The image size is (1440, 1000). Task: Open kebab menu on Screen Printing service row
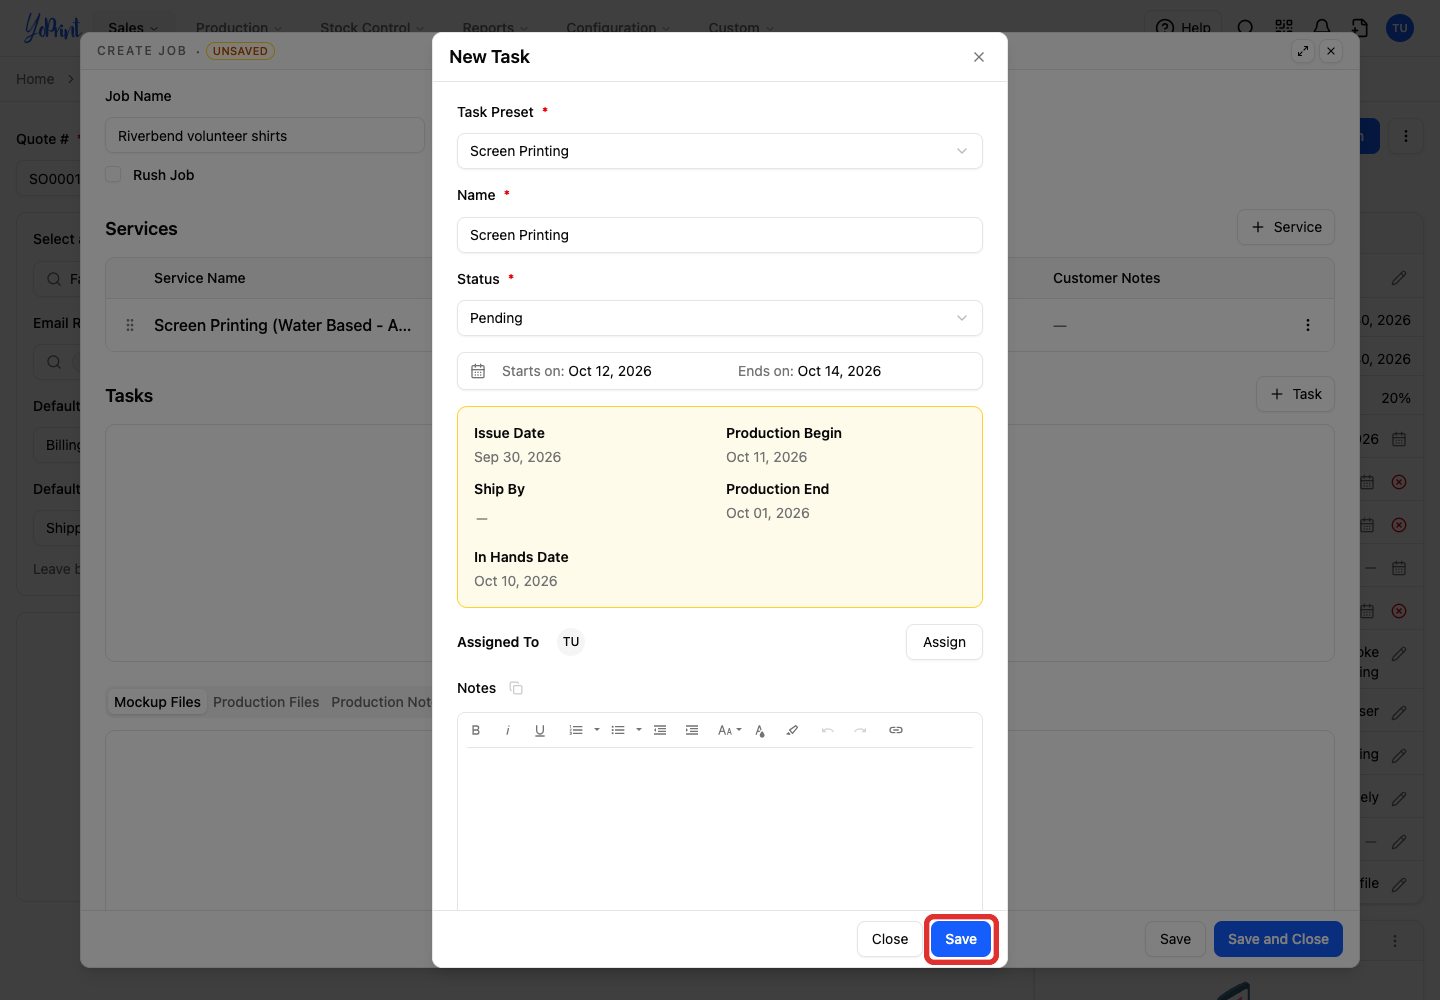point(1308,325)
